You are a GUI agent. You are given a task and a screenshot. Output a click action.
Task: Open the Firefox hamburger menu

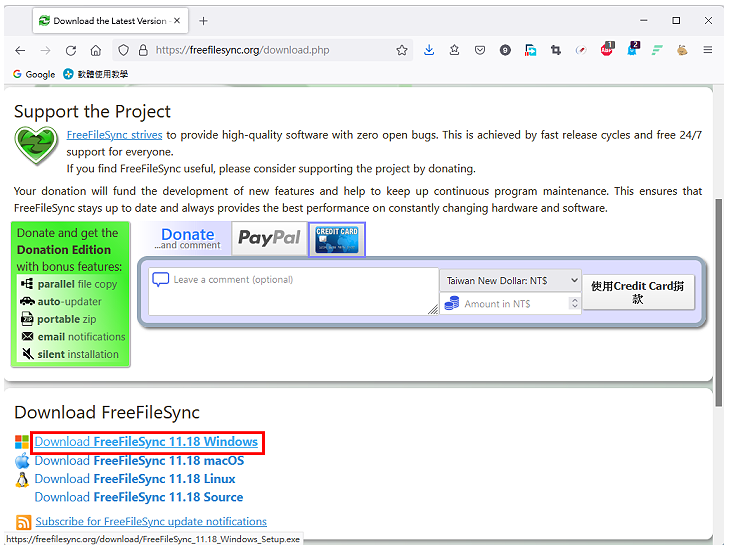[708, 50]
